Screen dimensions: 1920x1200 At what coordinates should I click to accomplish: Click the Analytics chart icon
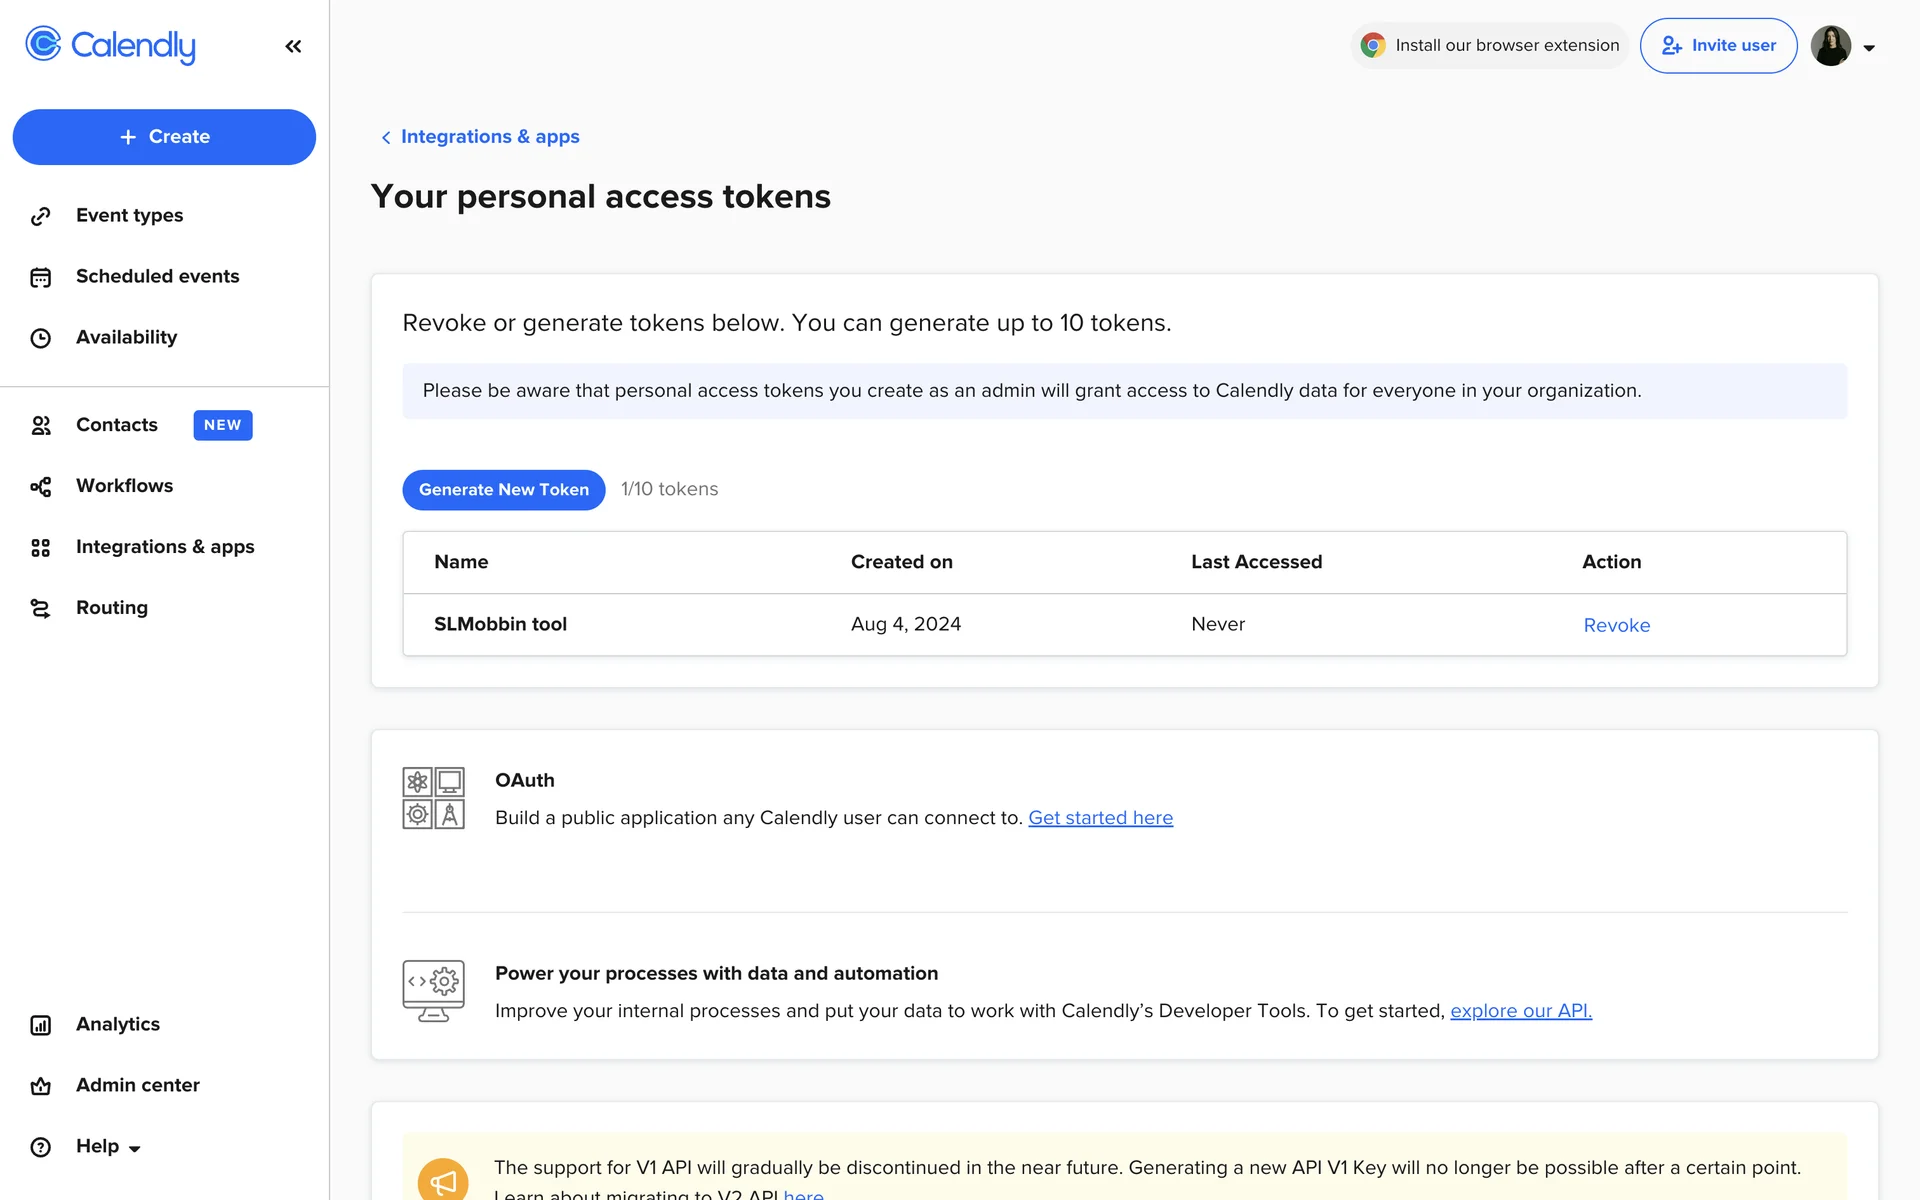(x=40, y=1025)
